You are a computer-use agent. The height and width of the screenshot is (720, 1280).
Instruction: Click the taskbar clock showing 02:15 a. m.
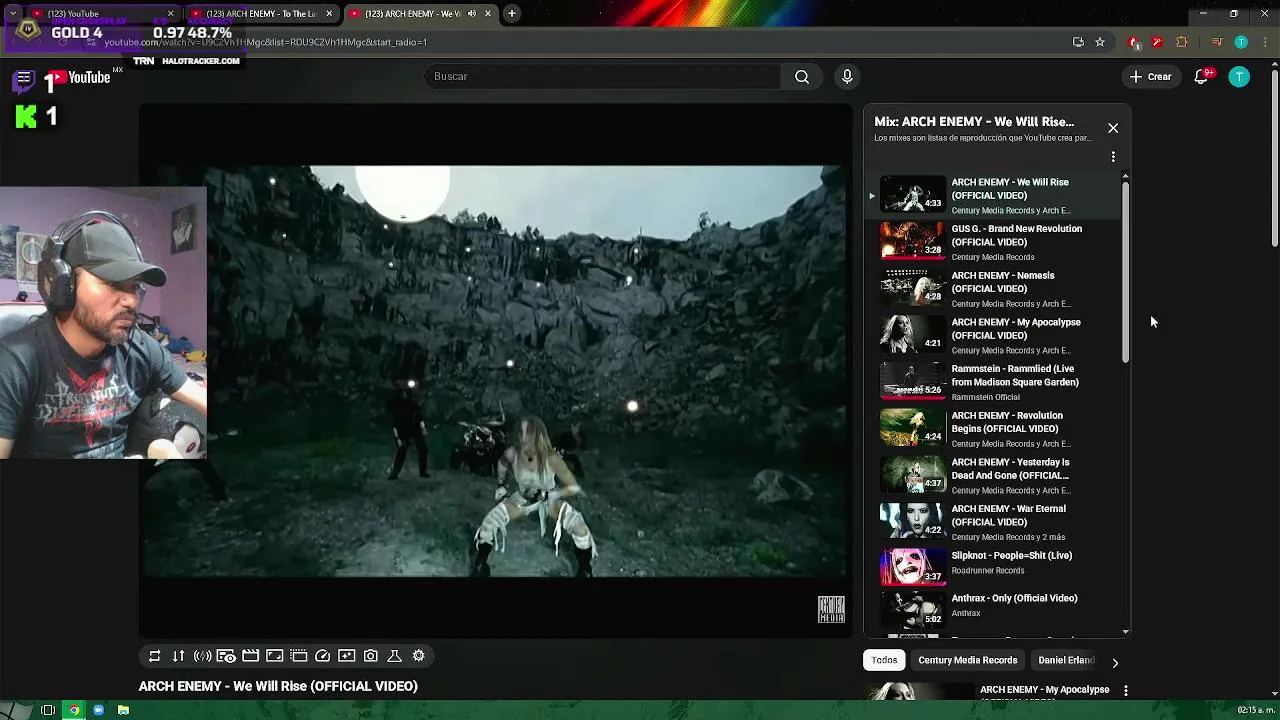coord(1255,710)
